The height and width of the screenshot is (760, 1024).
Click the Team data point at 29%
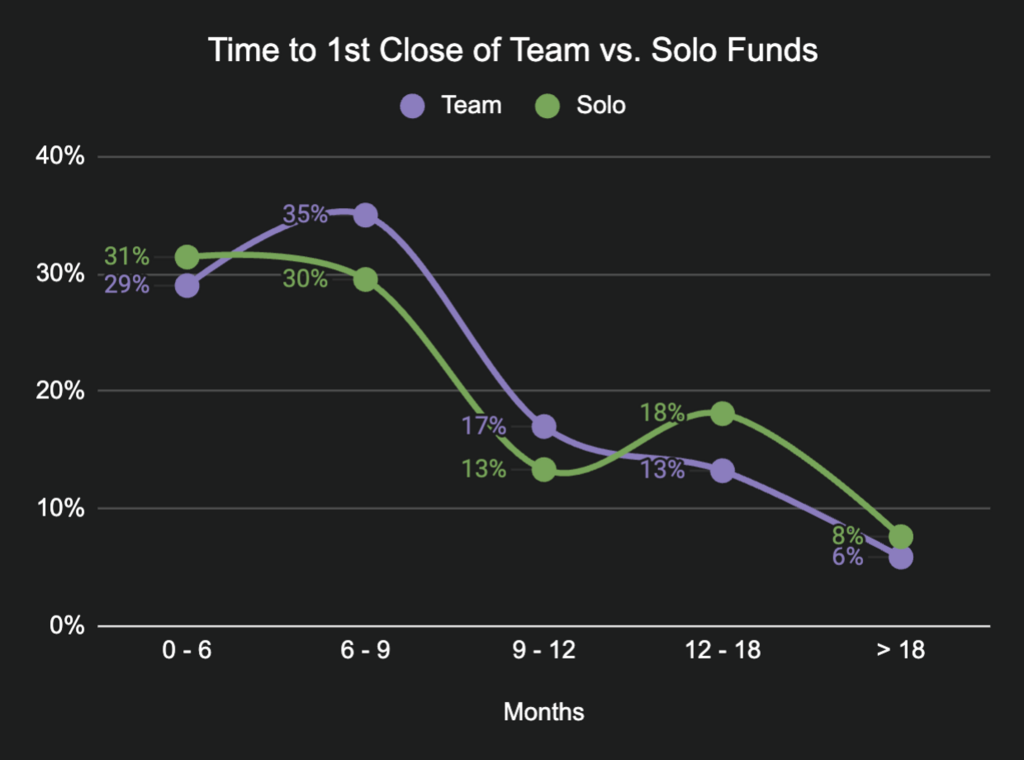tap(187, 286)
